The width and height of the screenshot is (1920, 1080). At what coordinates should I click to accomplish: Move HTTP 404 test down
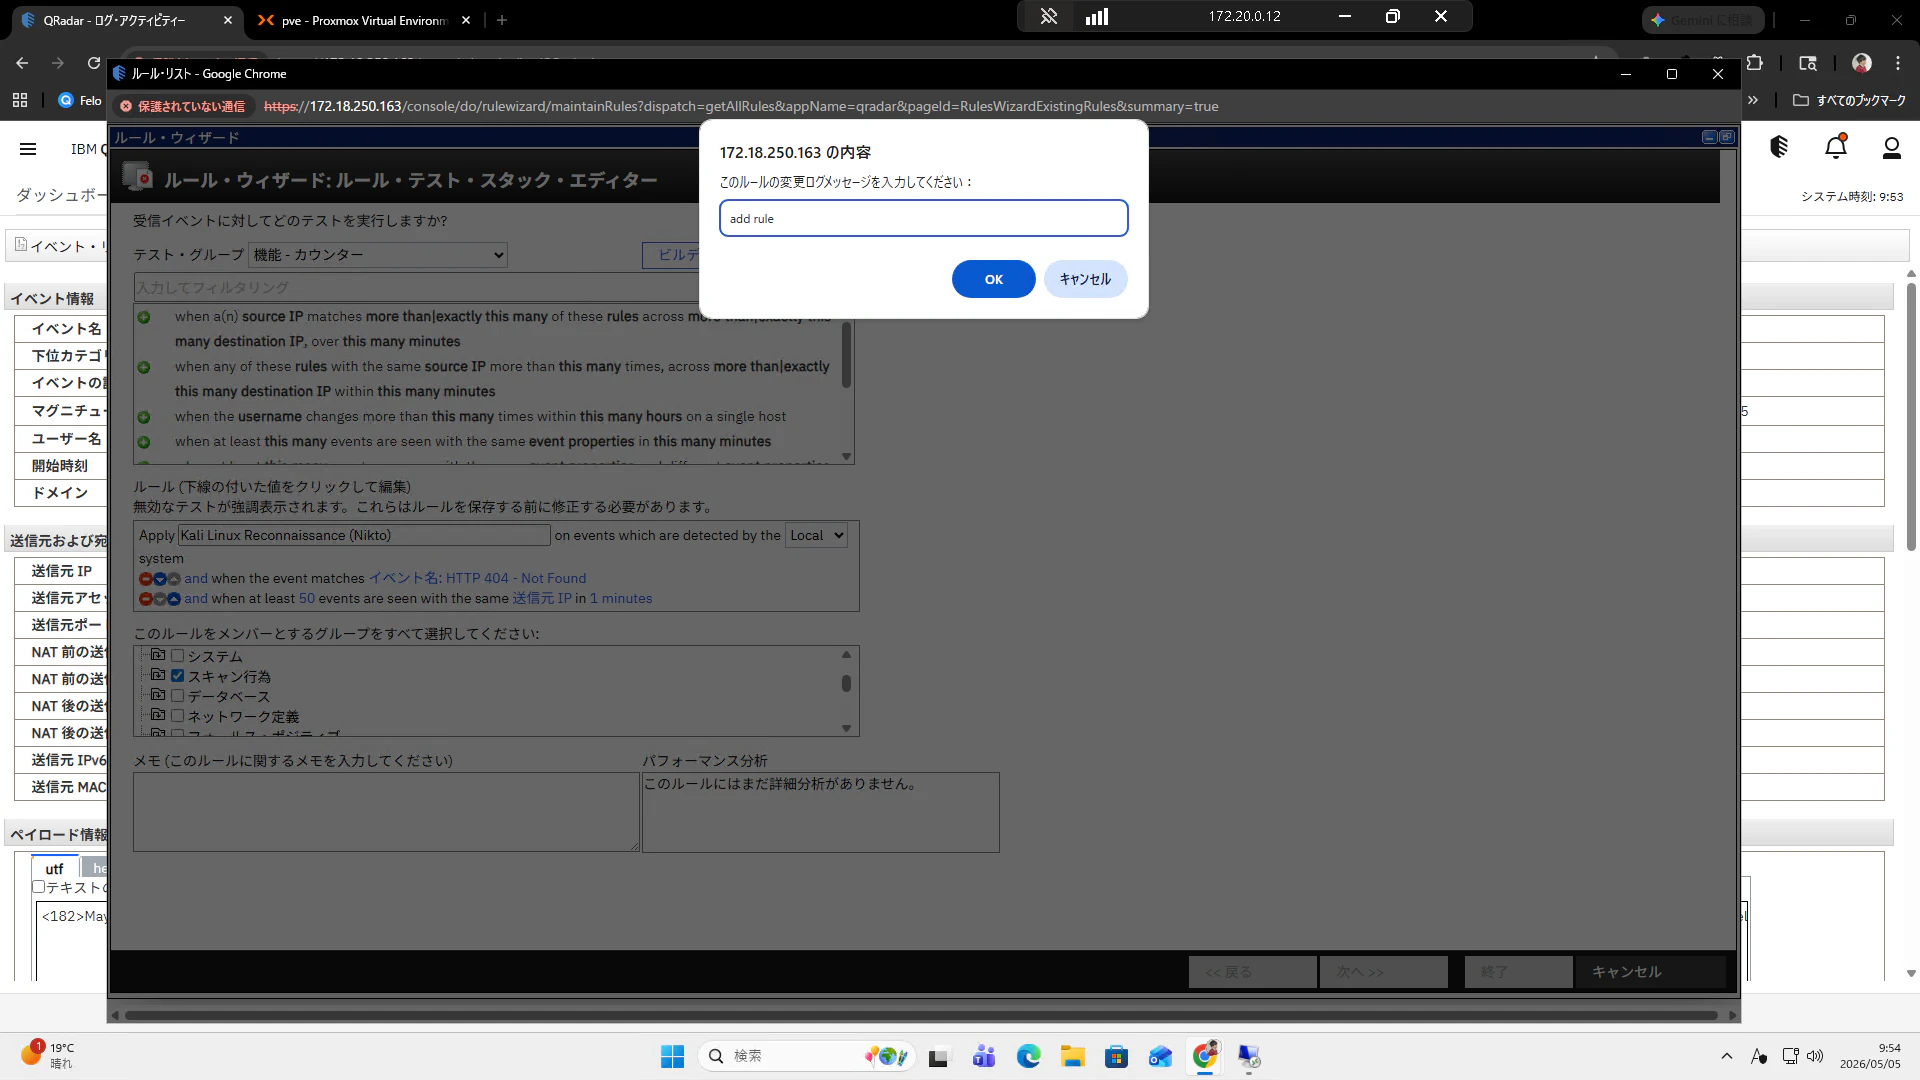pos(160,579)
